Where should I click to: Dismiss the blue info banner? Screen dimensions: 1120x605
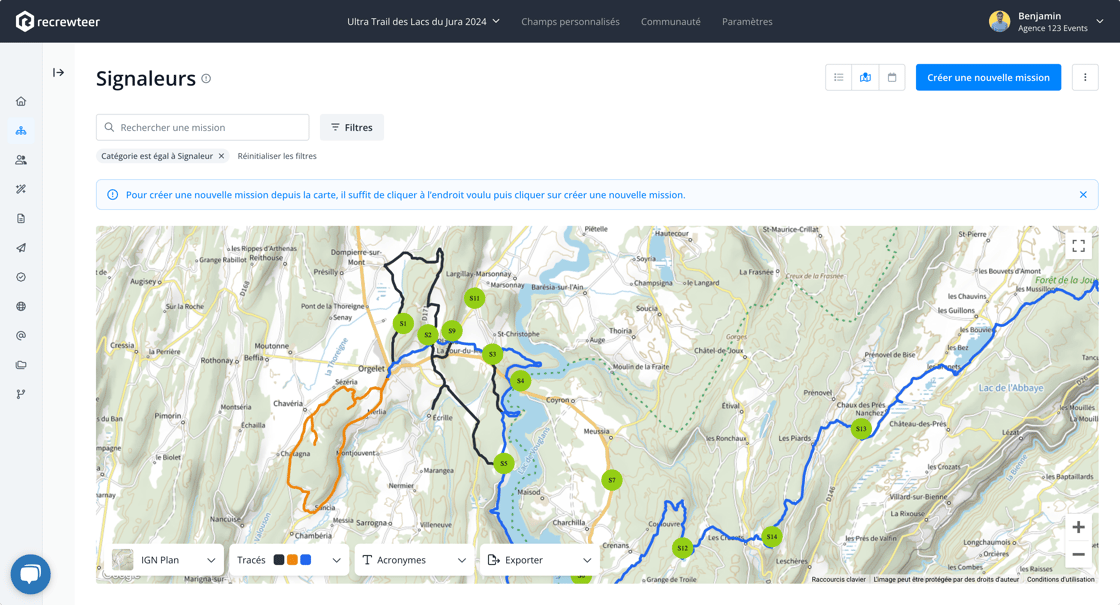click(1083, 194)
